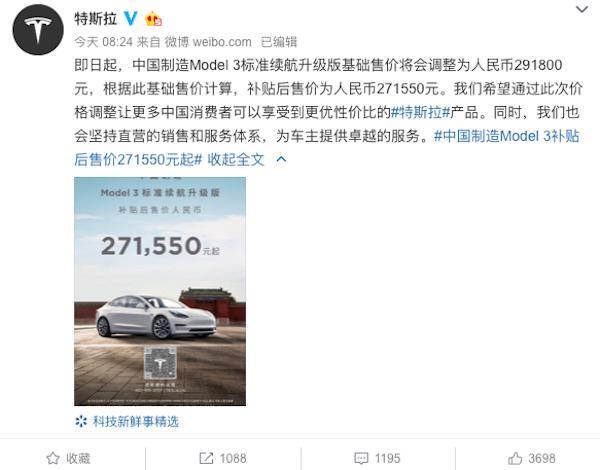The width and height of the screenshot is (600, 470).
Task: Expand the post options chevron menu
Action: pos(582,9)
